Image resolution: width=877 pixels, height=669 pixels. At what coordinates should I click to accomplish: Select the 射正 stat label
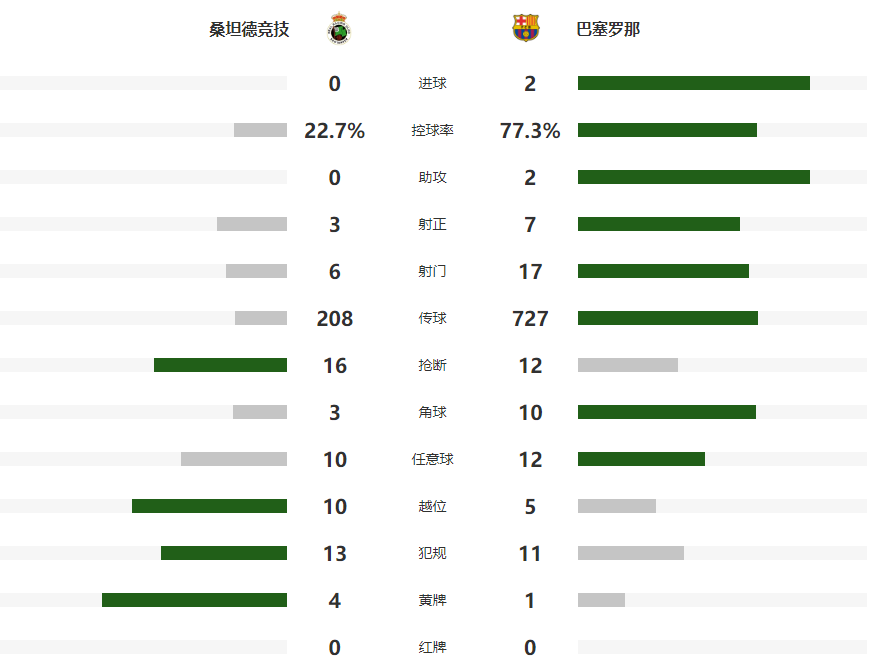point(432,225)
